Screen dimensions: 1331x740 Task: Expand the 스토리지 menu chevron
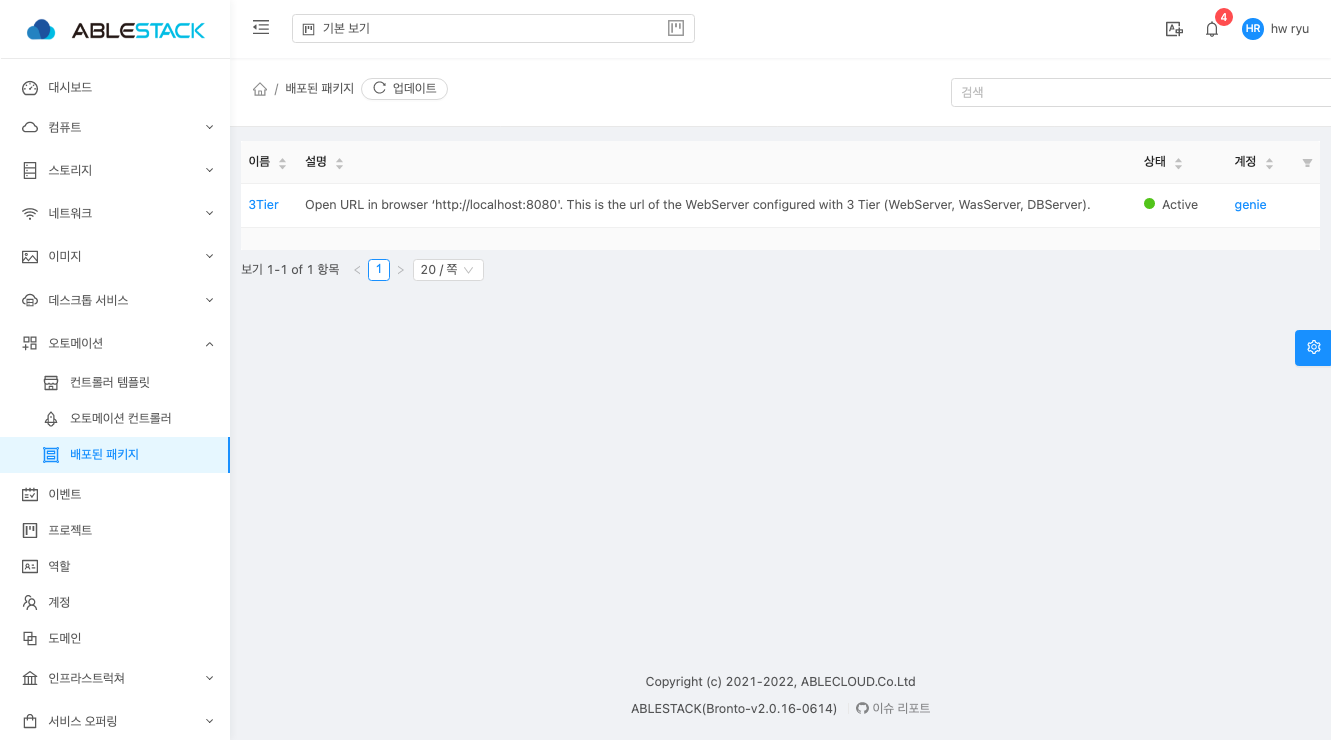[210, 171]
